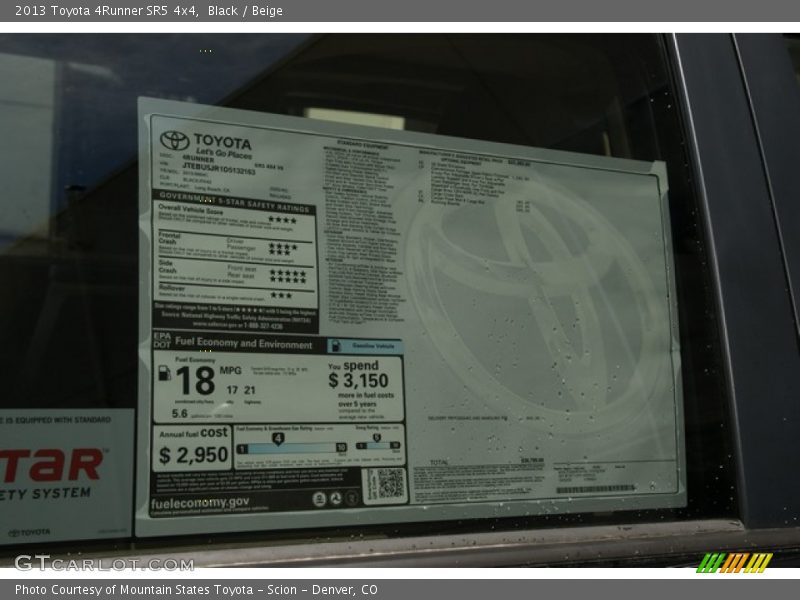Click the Toyota emblem logo on the sticker
The width and height of the screenshot is (800, 600).
174,140
